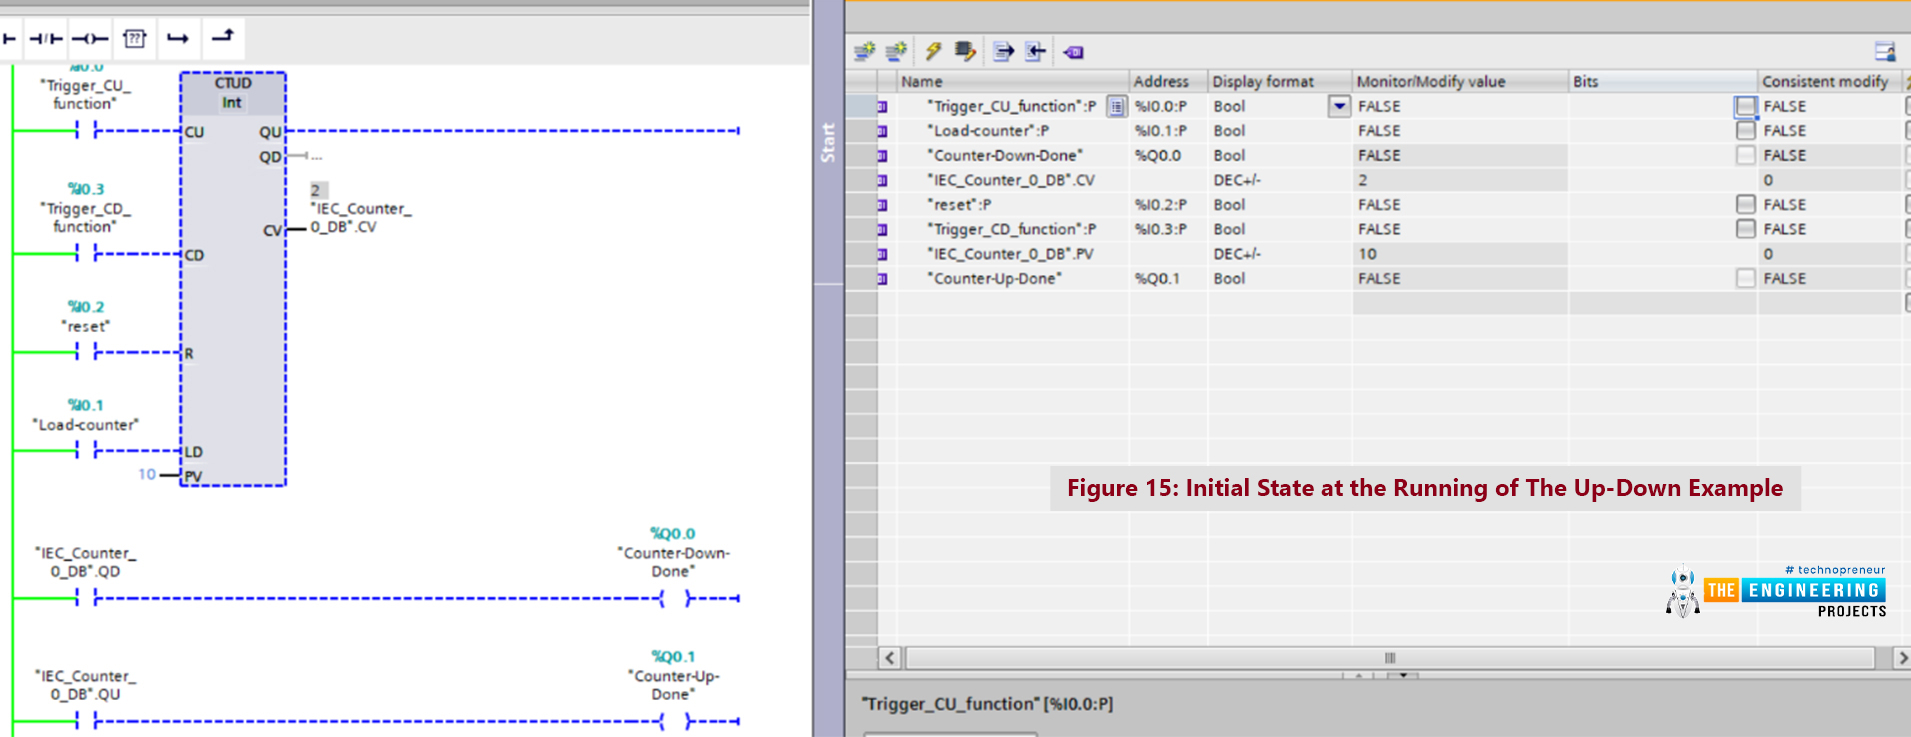The image size is (1911, 737).
Task: Click the Consistent modify column header
Action: pyautogui.click(x=1829, y=81)
